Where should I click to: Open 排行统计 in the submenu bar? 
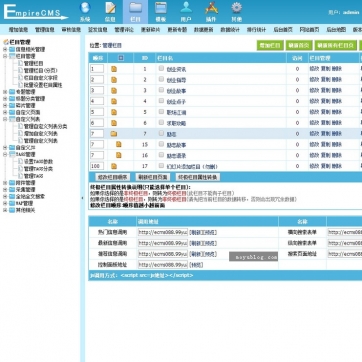point(256,30)
